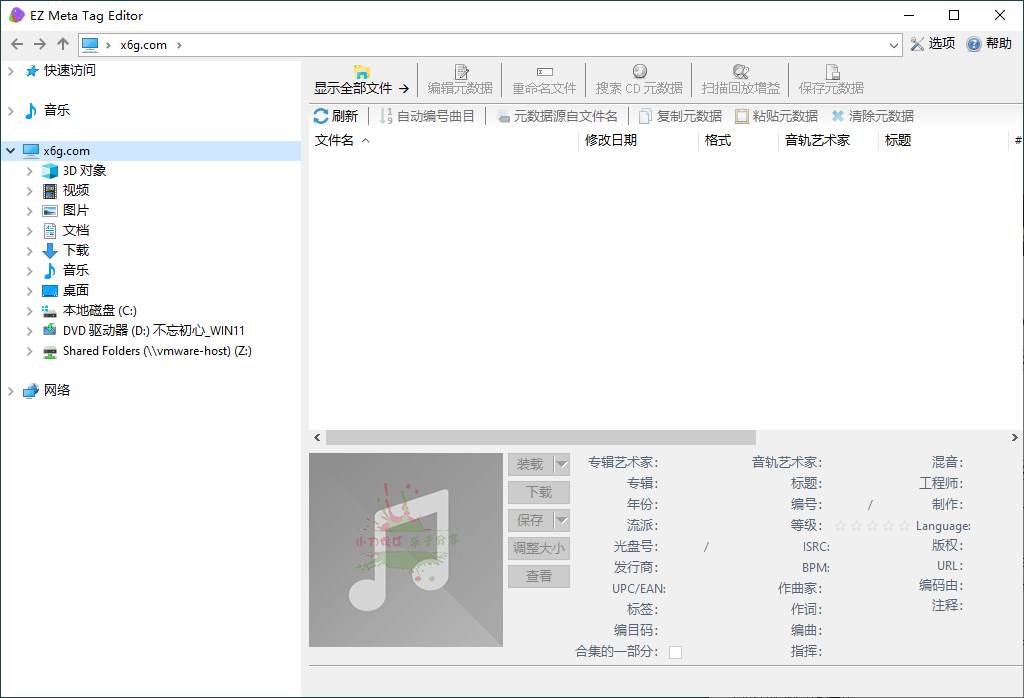
Task: Tick the 合集的一部分 checkbox
Action: (675, 652)
